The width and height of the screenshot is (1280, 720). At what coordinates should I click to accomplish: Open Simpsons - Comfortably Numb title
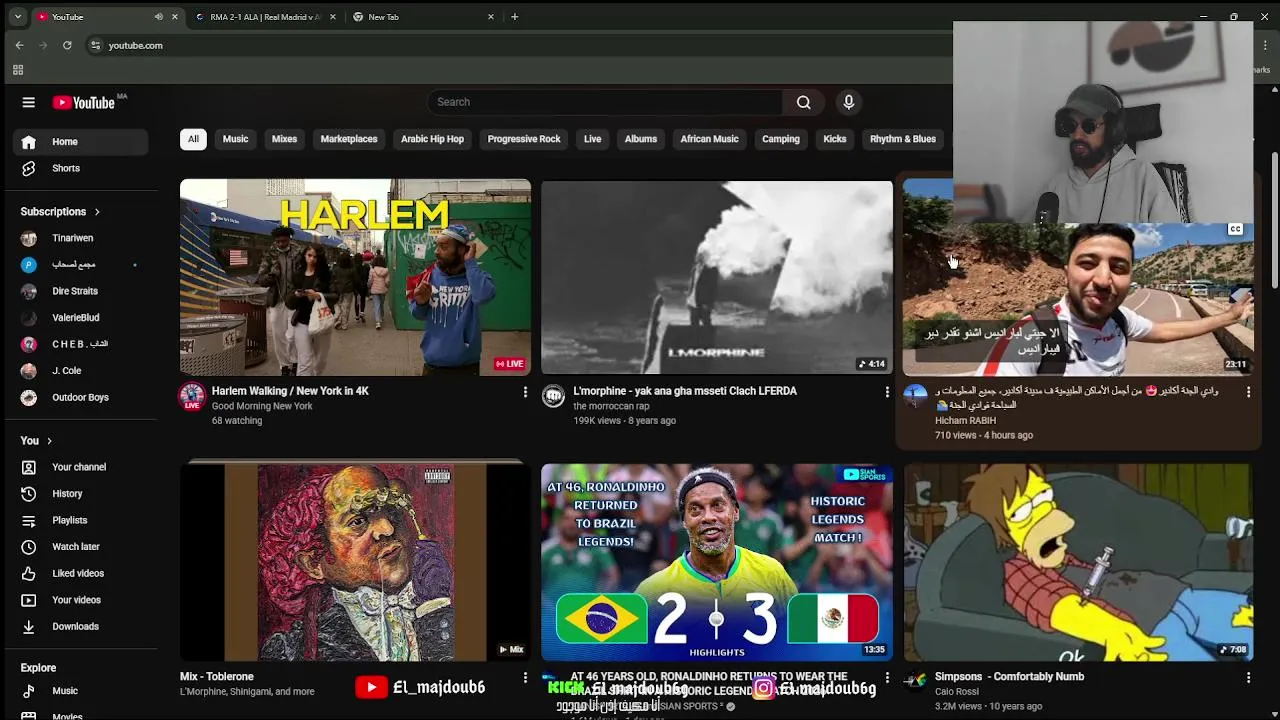[1009, 677]
